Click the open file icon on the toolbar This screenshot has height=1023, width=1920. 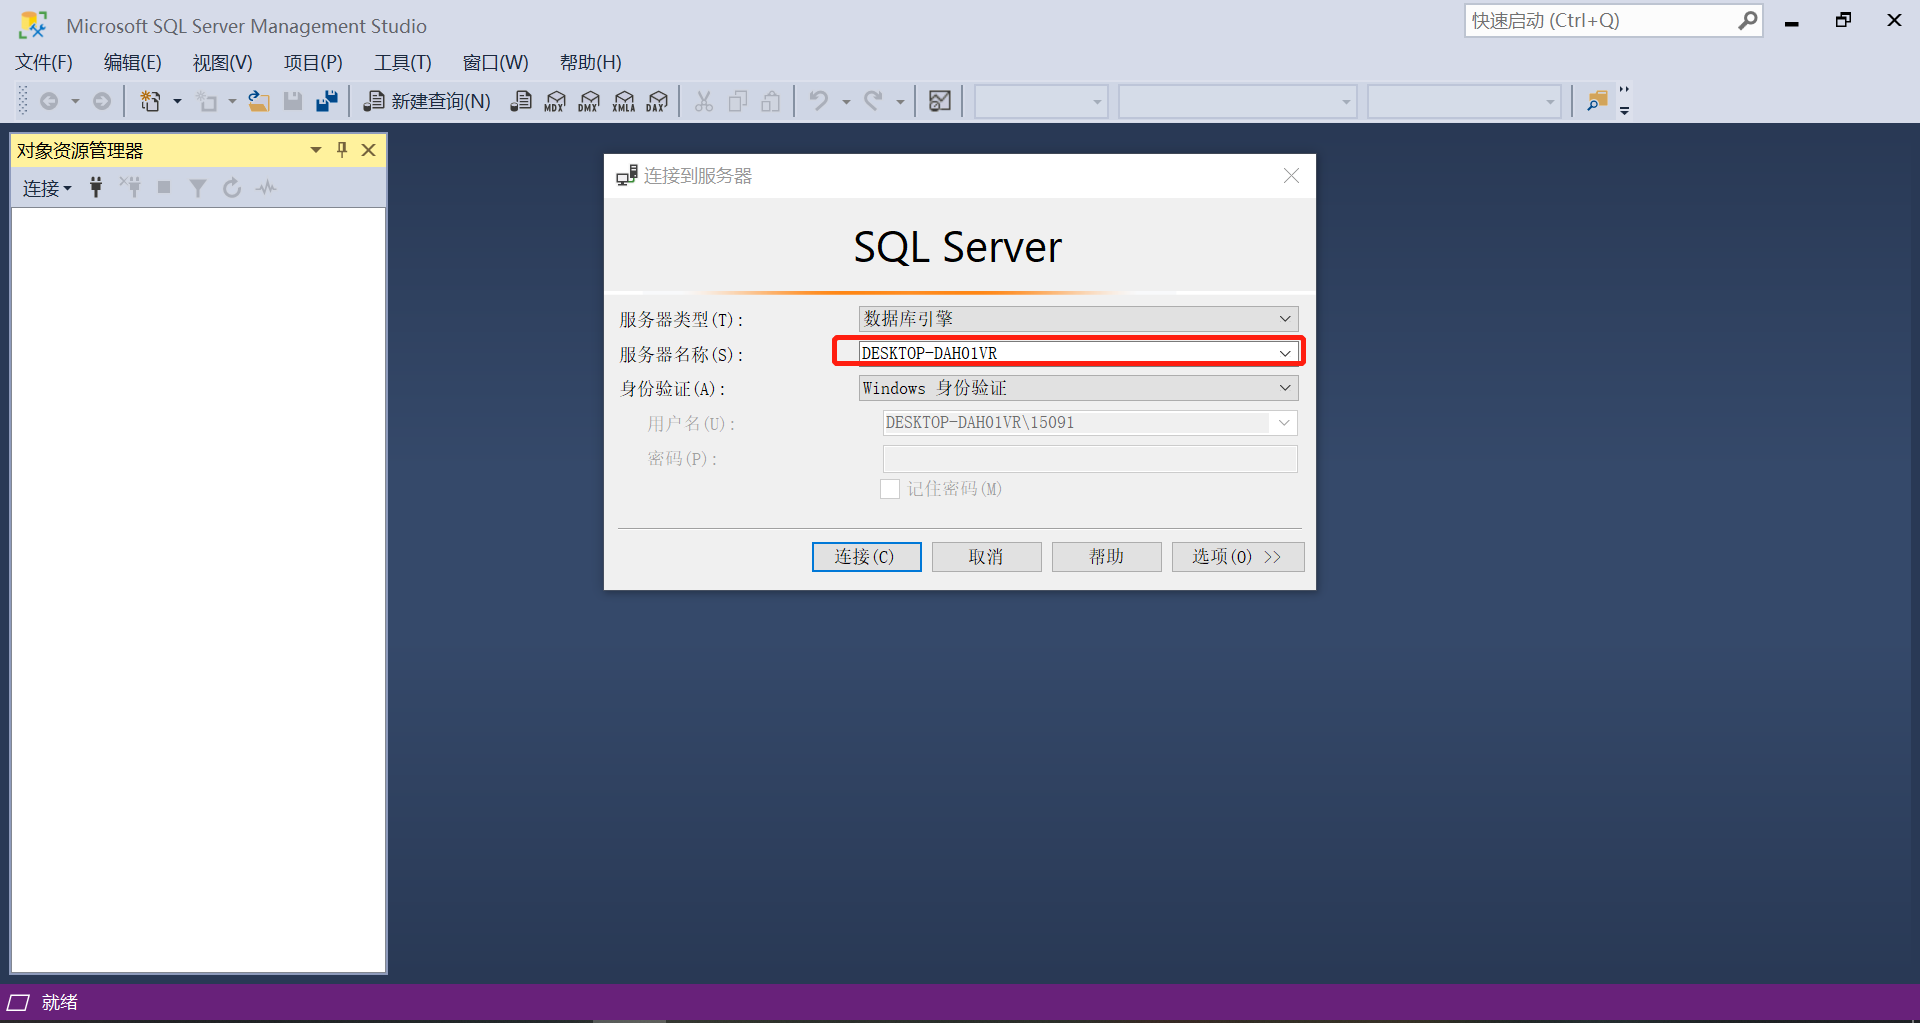259,100
